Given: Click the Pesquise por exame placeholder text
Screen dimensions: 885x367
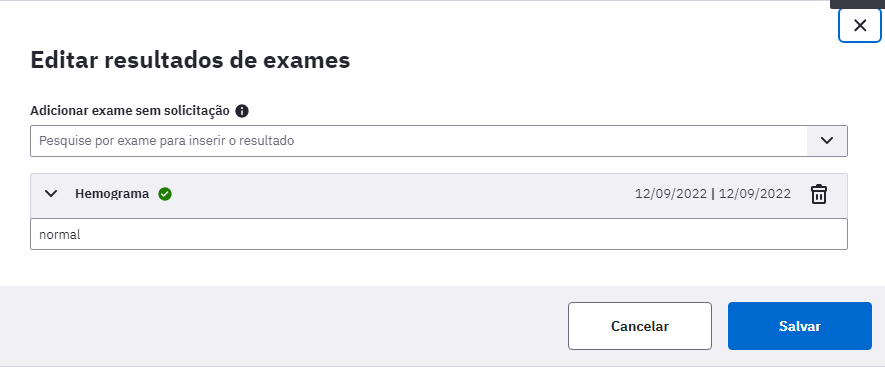Looking at the screenshot, I should click(x=167, y=141).
